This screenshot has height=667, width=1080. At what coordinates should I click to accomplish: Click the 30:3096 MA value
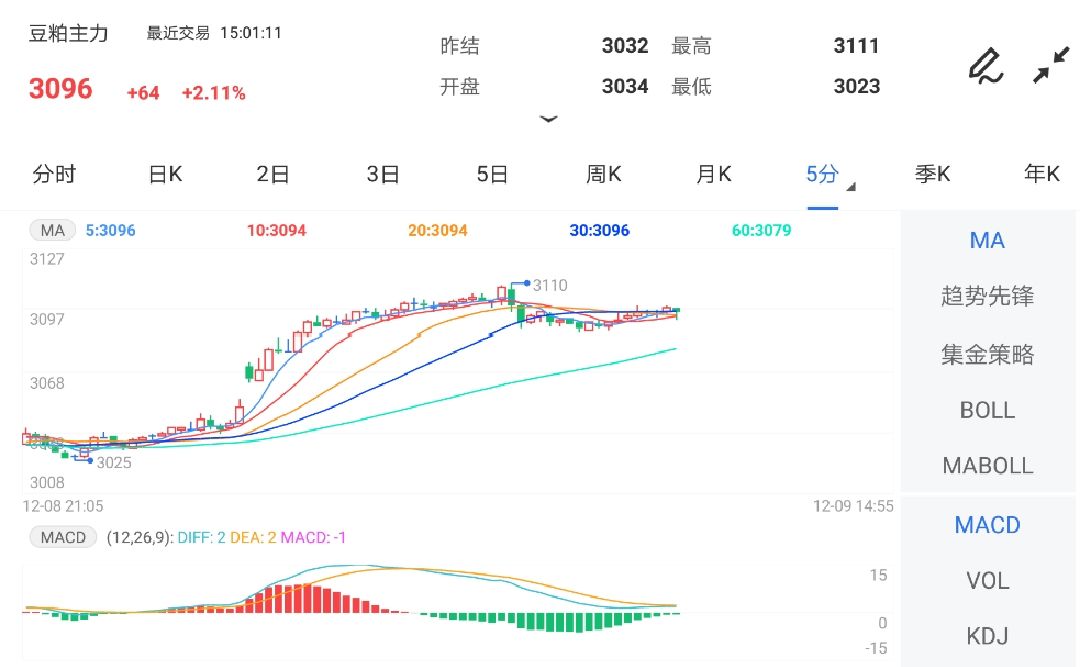599,230
